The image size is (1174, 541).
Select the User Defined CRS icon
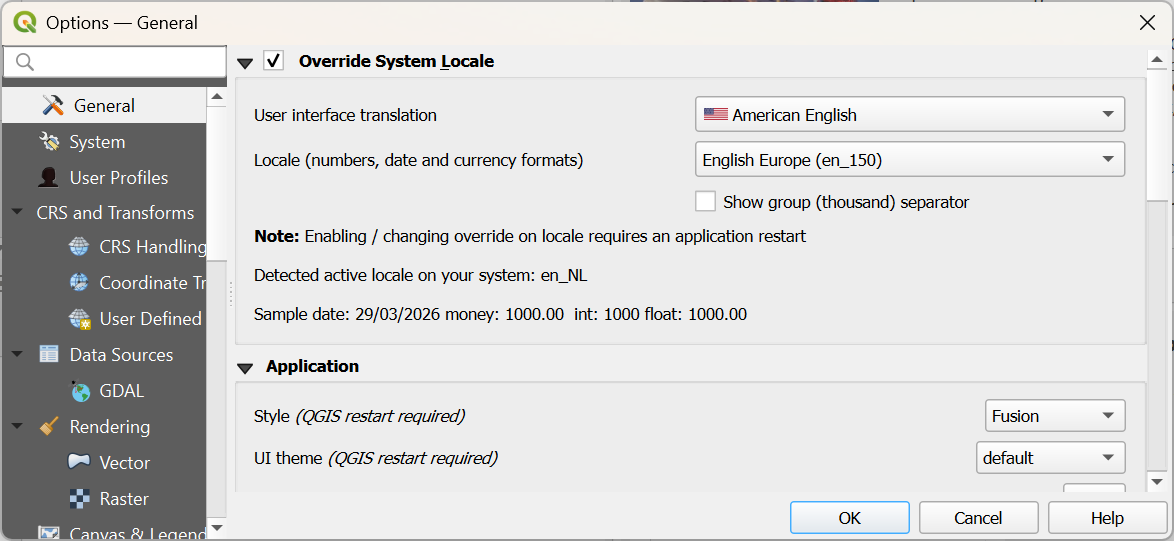[x=79, y=319]
